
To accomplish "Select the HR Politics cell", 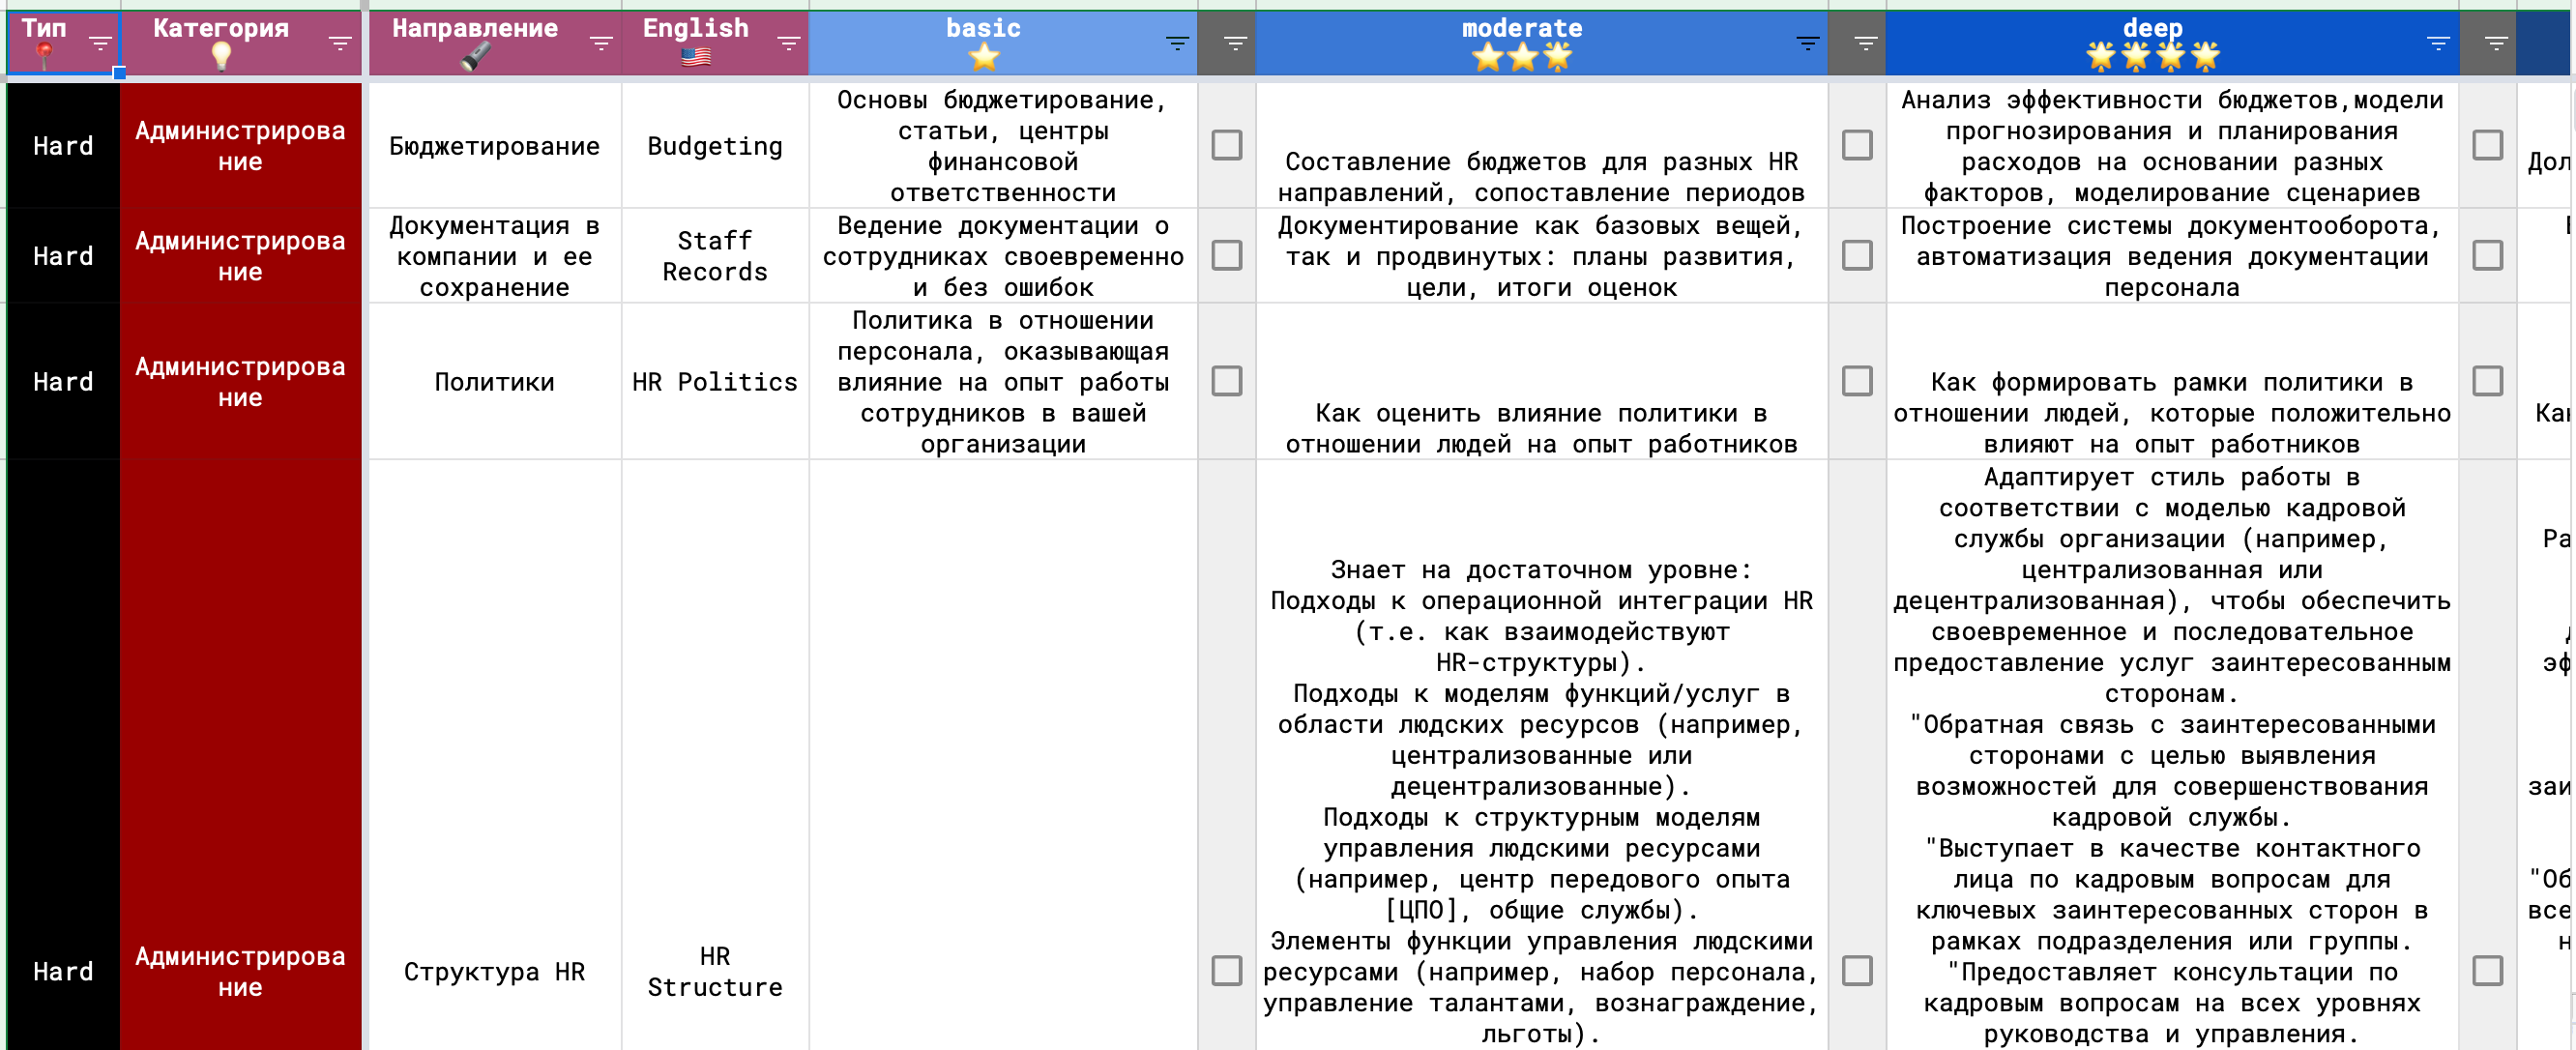I will [715, 381].
